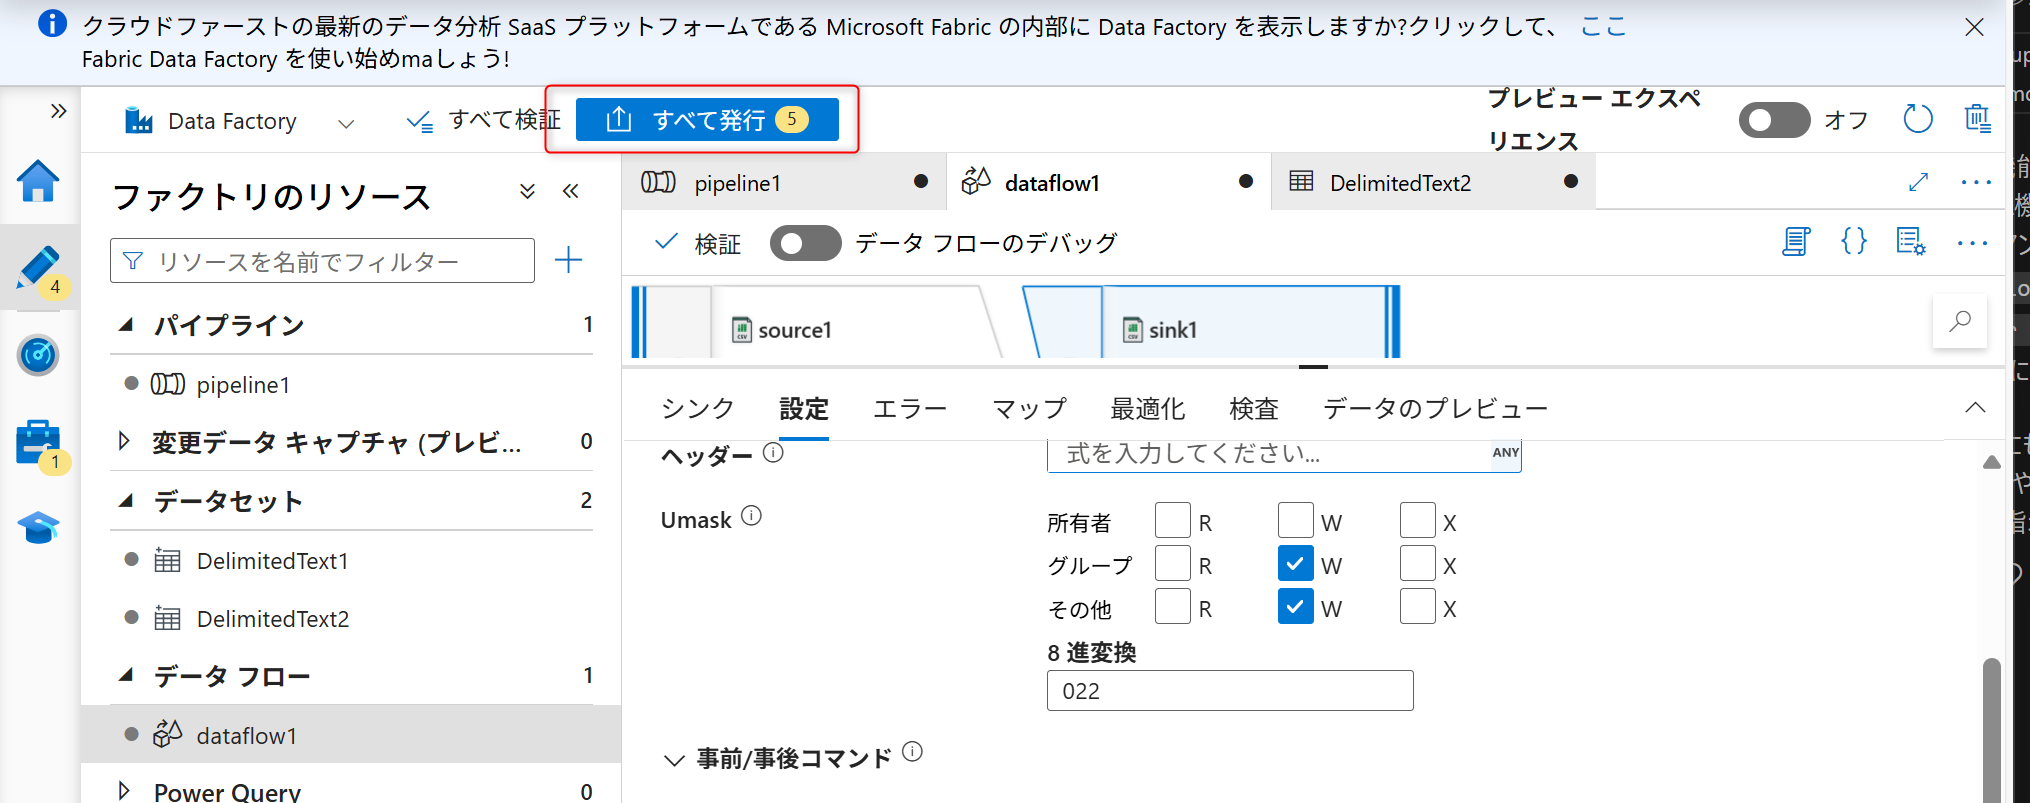Check the 所有者 R checkbox
The height and width of the screenshot is (803, 2030).
pos(1172,521)
